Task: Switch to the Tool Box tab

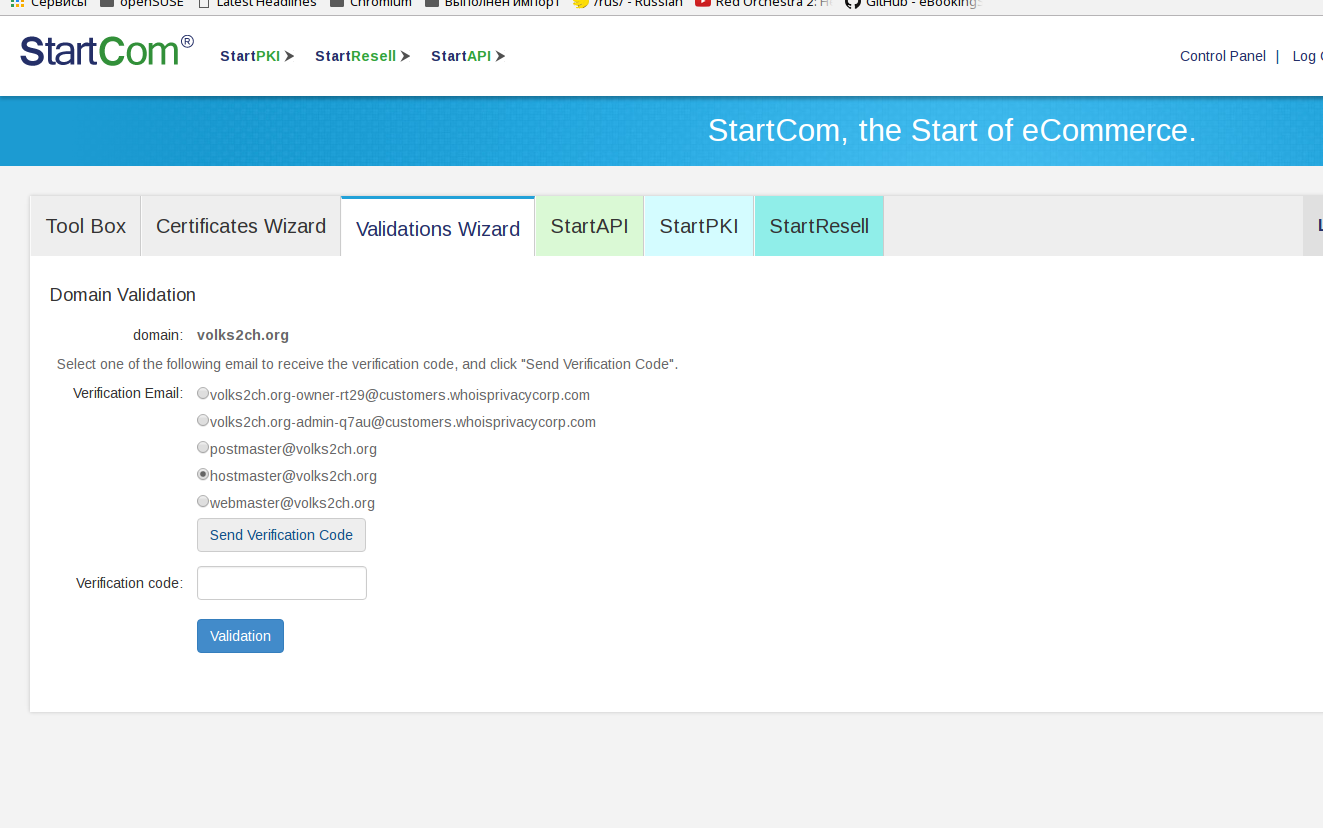Action: 86,226
